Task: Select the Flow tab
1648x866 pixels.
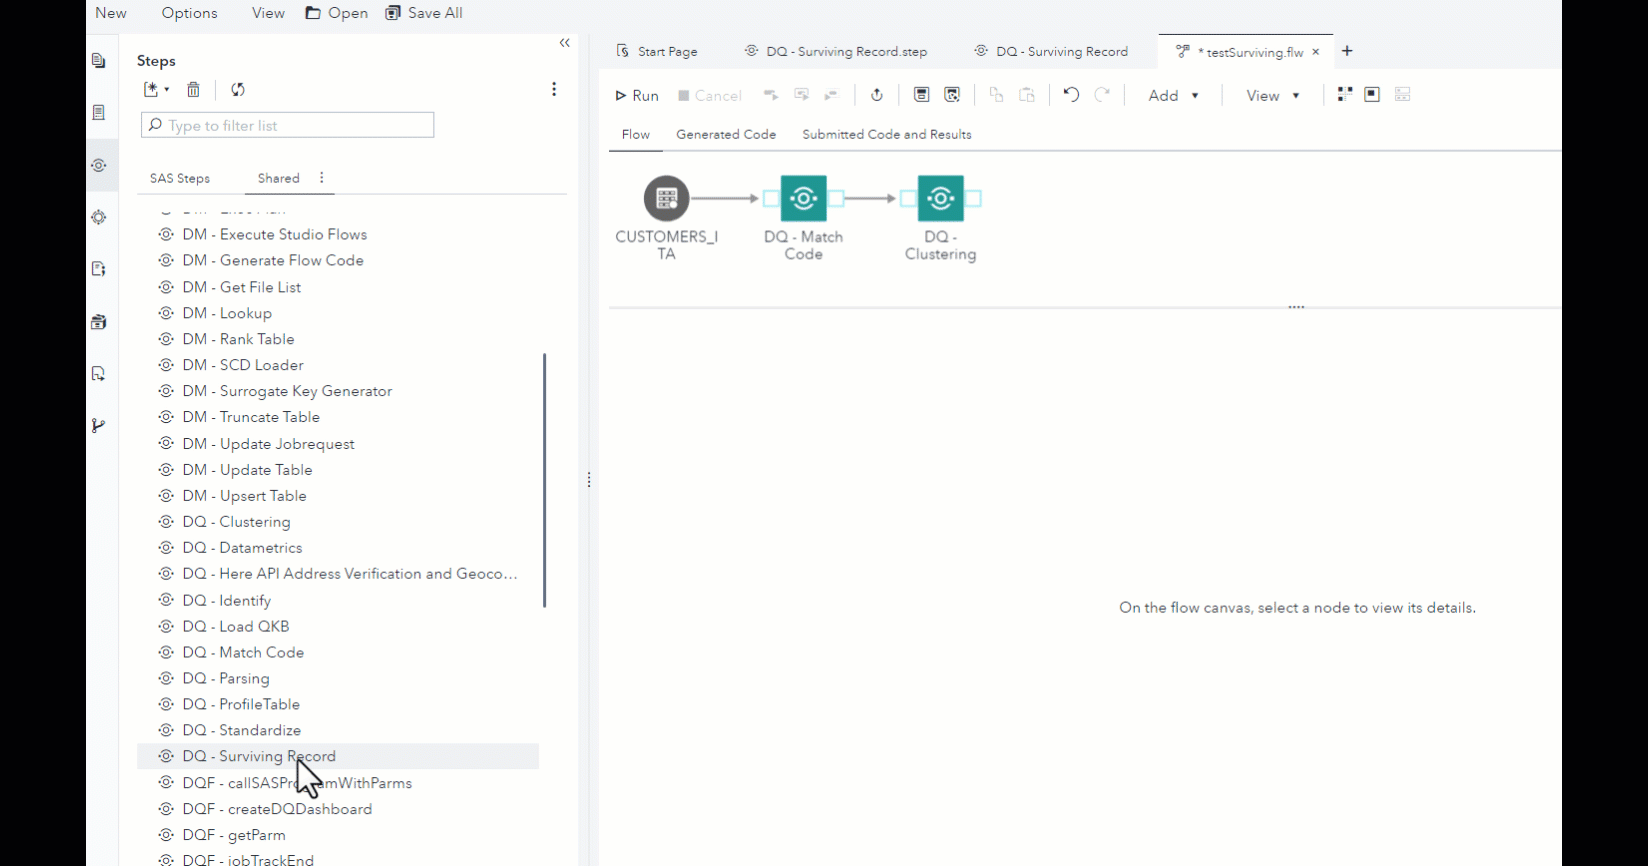Action: tap(636, 134)
